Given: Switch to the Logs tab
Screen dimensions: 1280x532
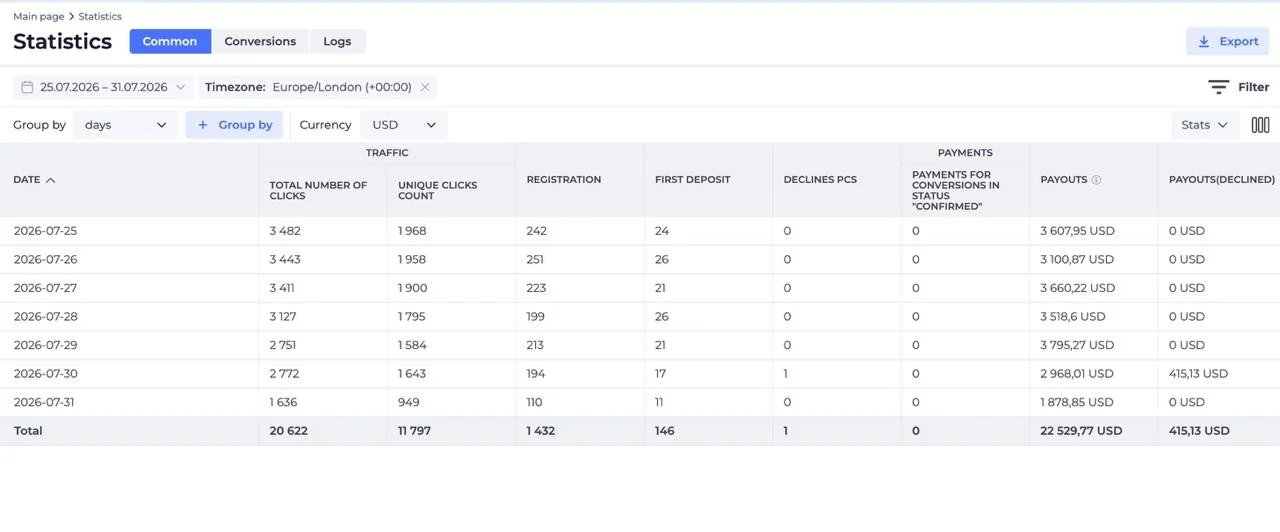Looking at the screenshot, I should tap(337, 41).
